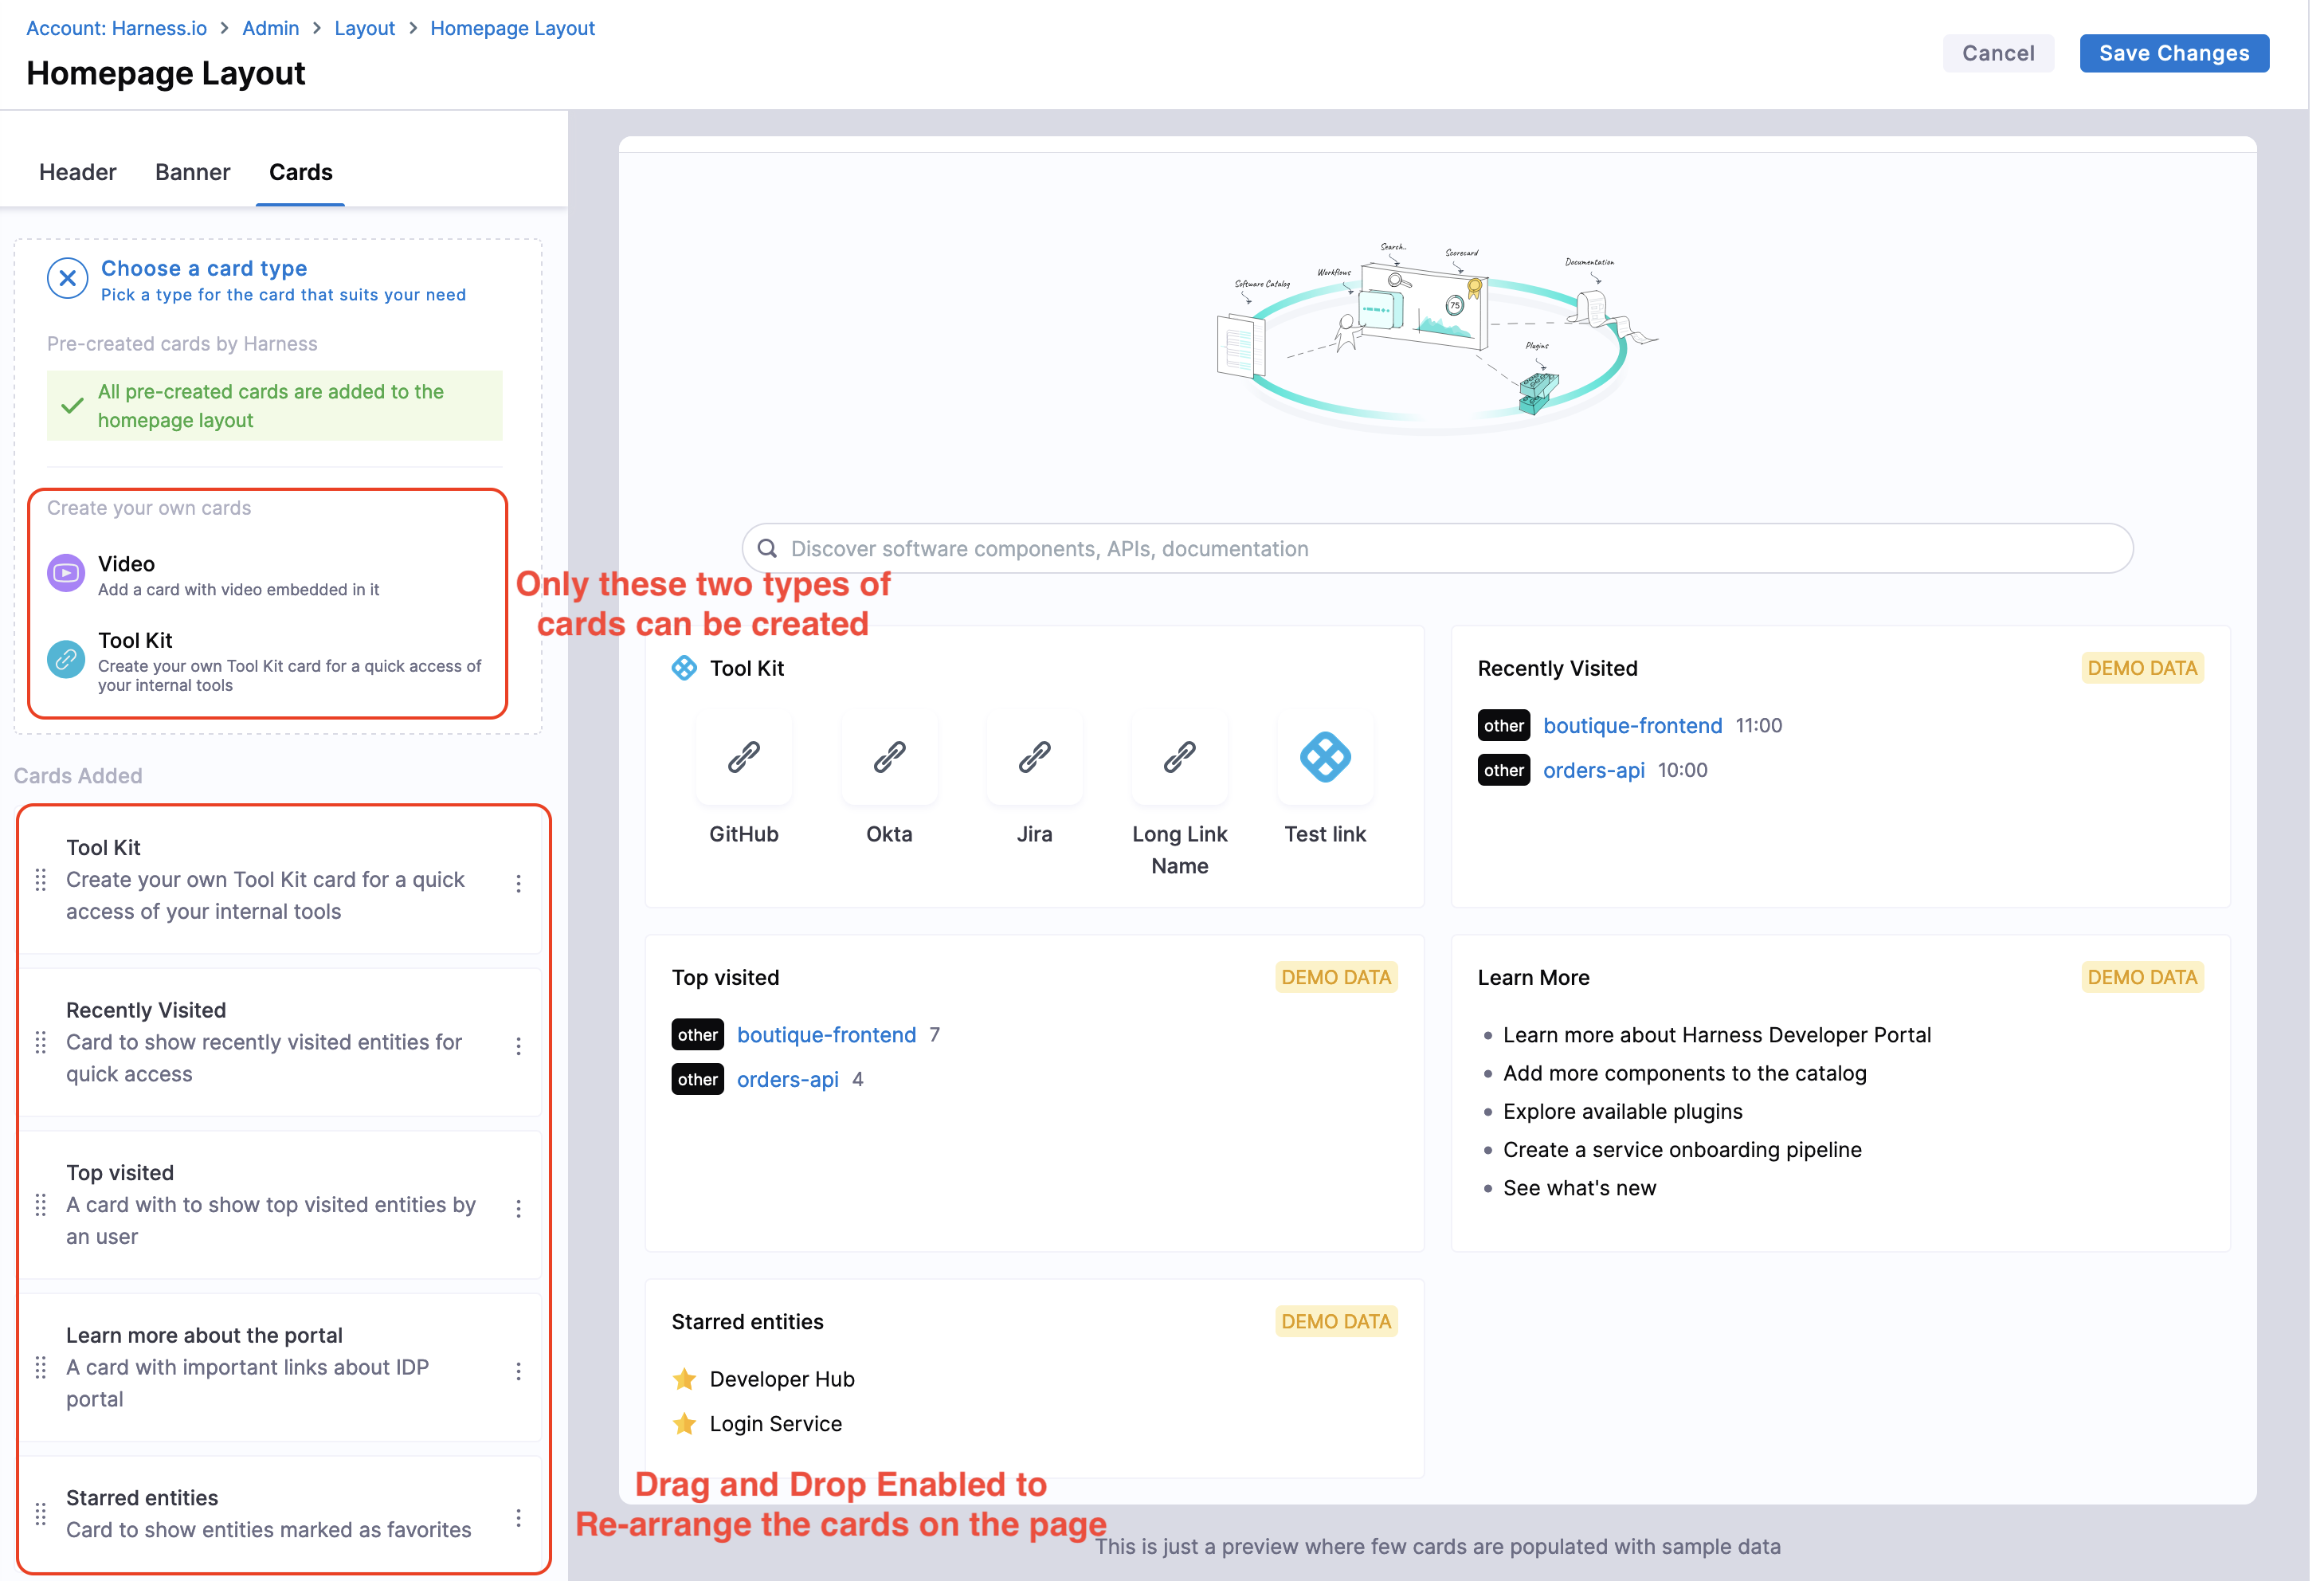This screenshot has height=1581, width=2324.
Task: Click the Admin breadcrumb link
Action: [x=270, y=28]
